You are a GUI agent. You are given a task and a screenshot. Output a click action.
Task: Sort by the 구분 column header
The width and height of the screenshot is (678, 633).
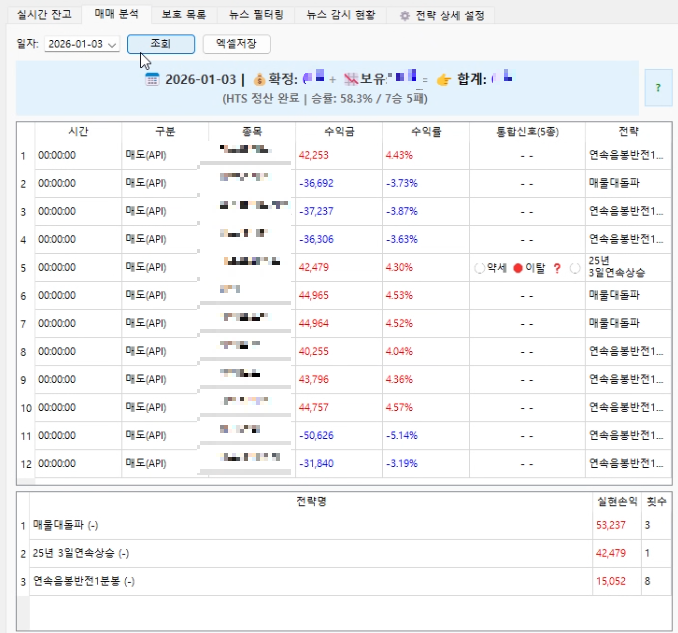(x=165, y=131)
